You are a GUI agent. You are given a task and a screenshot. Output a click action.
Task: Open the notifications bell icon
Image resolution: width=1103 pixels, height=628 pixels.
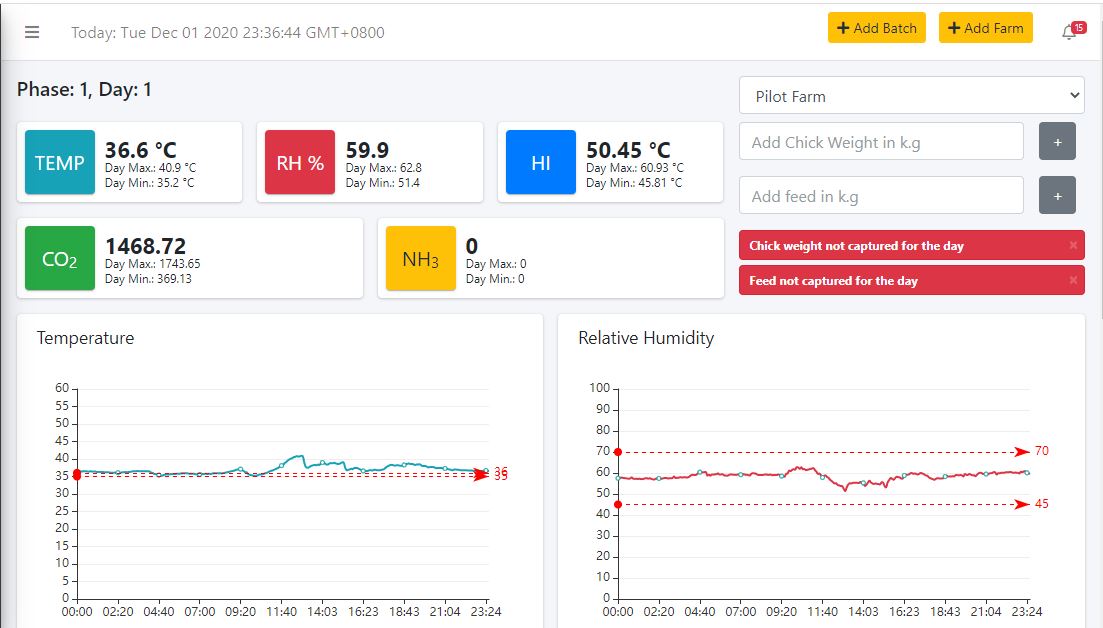(x=1069, y=32)
